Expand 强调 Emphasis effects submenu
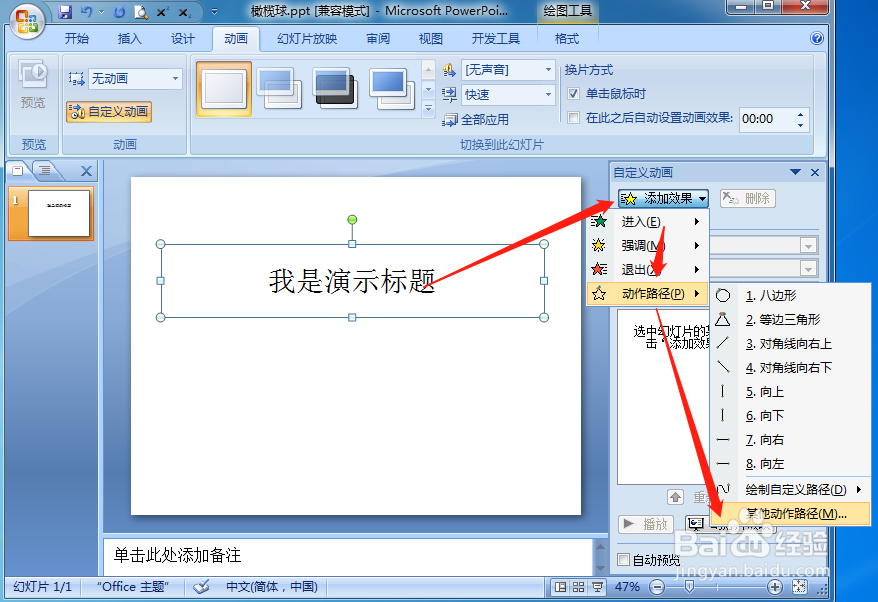This screenshot has height=602, width=878. tap(648, 245)
